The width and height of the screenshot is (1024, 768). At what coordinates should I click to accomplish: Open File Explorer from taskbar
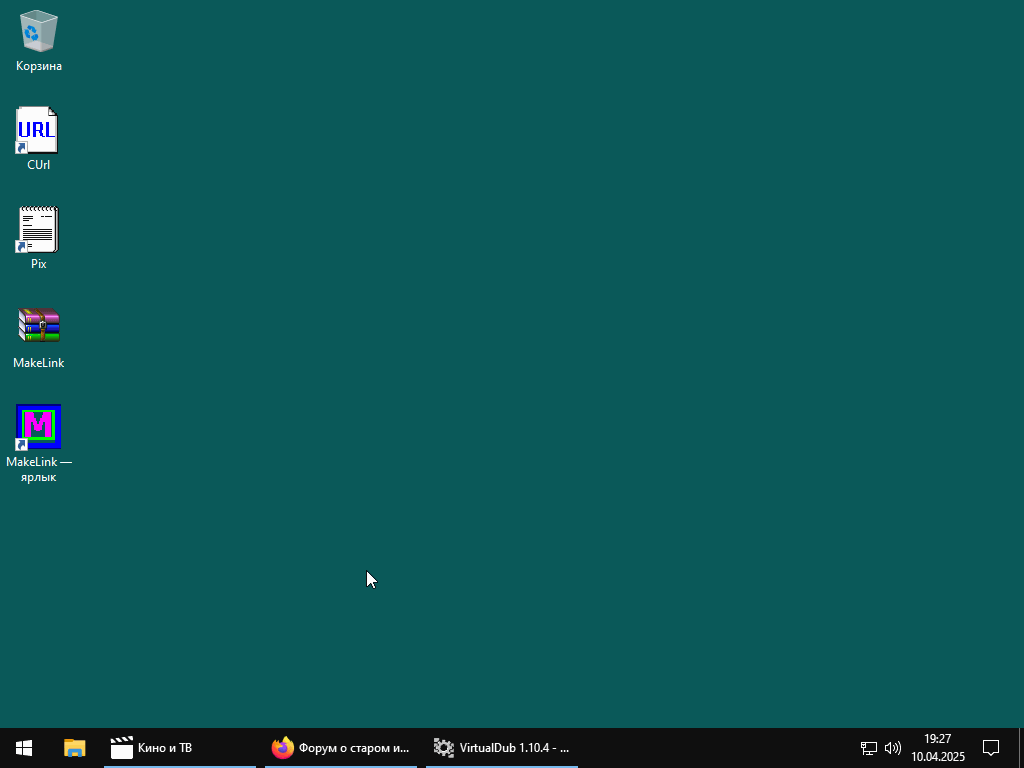point(74,748)
